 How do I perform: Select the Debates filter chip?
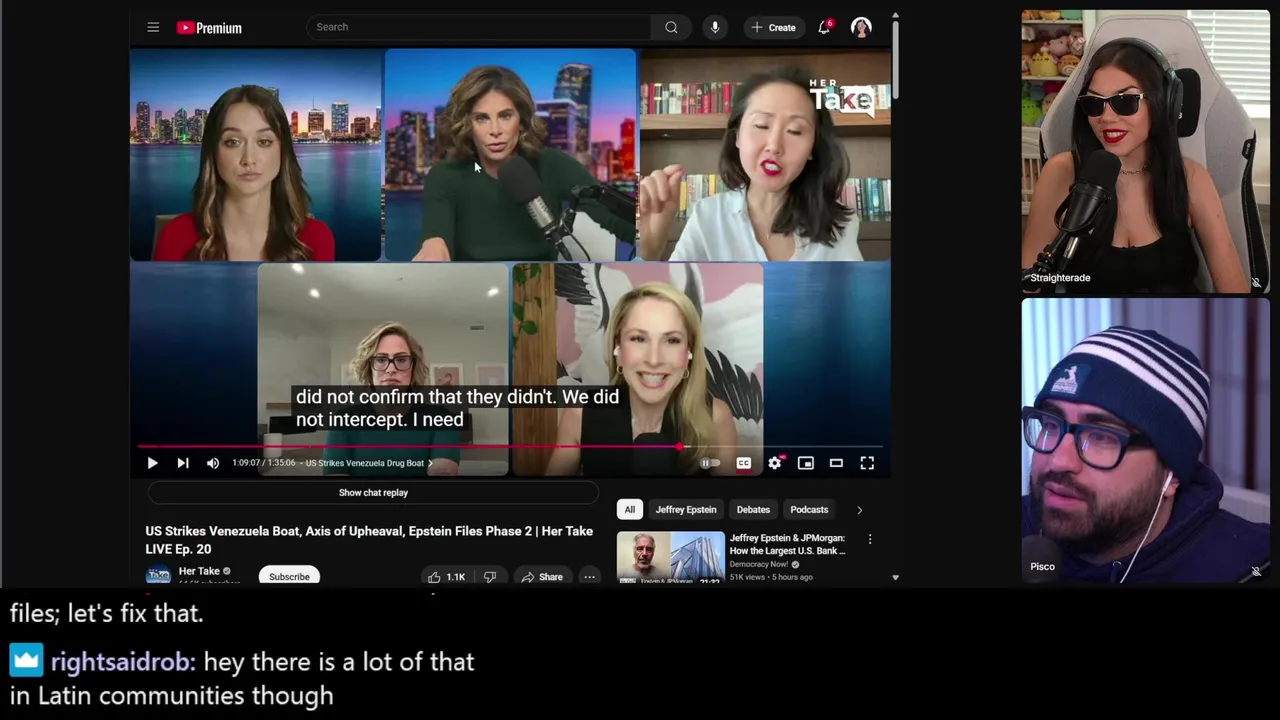coord(753,510)
